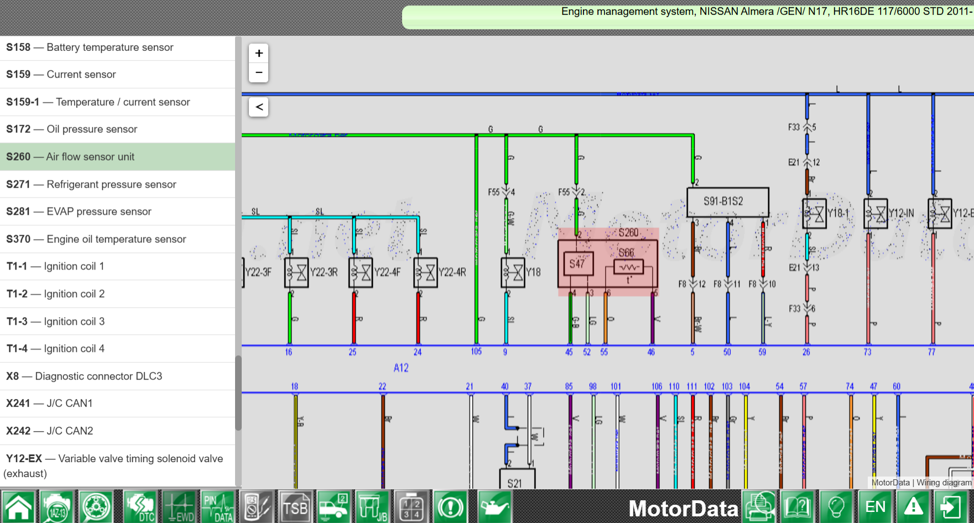
Task: Click the Y18-1 valve symbol
Action: pos(814,214)
